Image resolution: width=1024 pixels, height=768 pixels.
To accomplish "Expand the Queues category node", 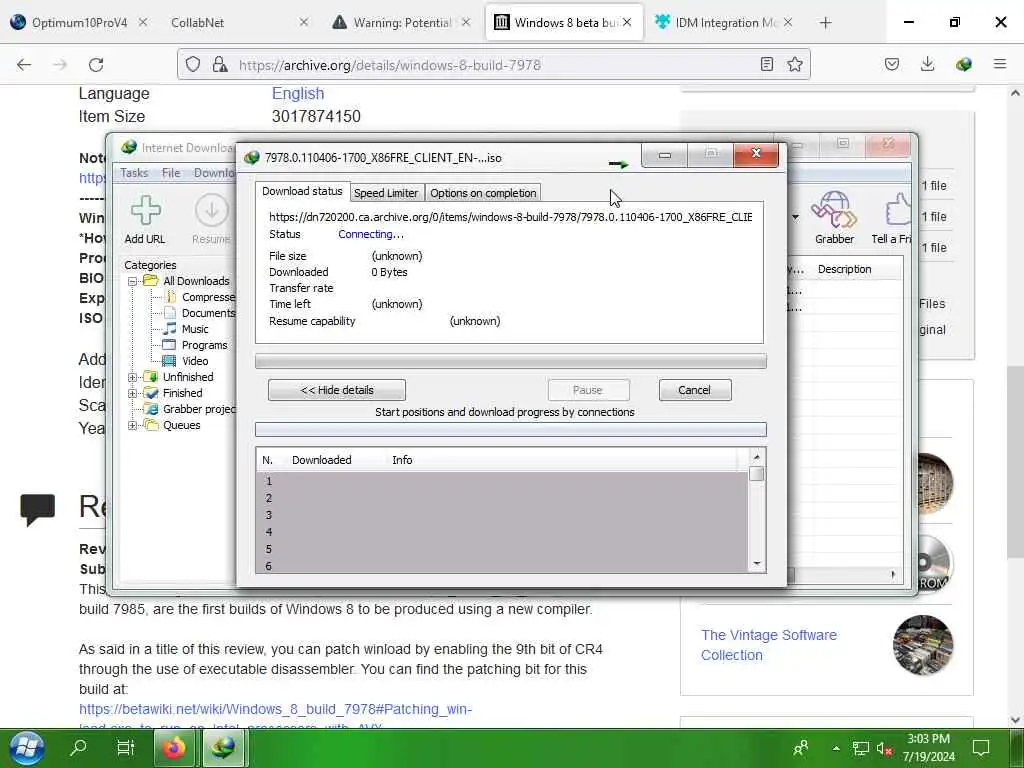I will [x=133, y=425].
